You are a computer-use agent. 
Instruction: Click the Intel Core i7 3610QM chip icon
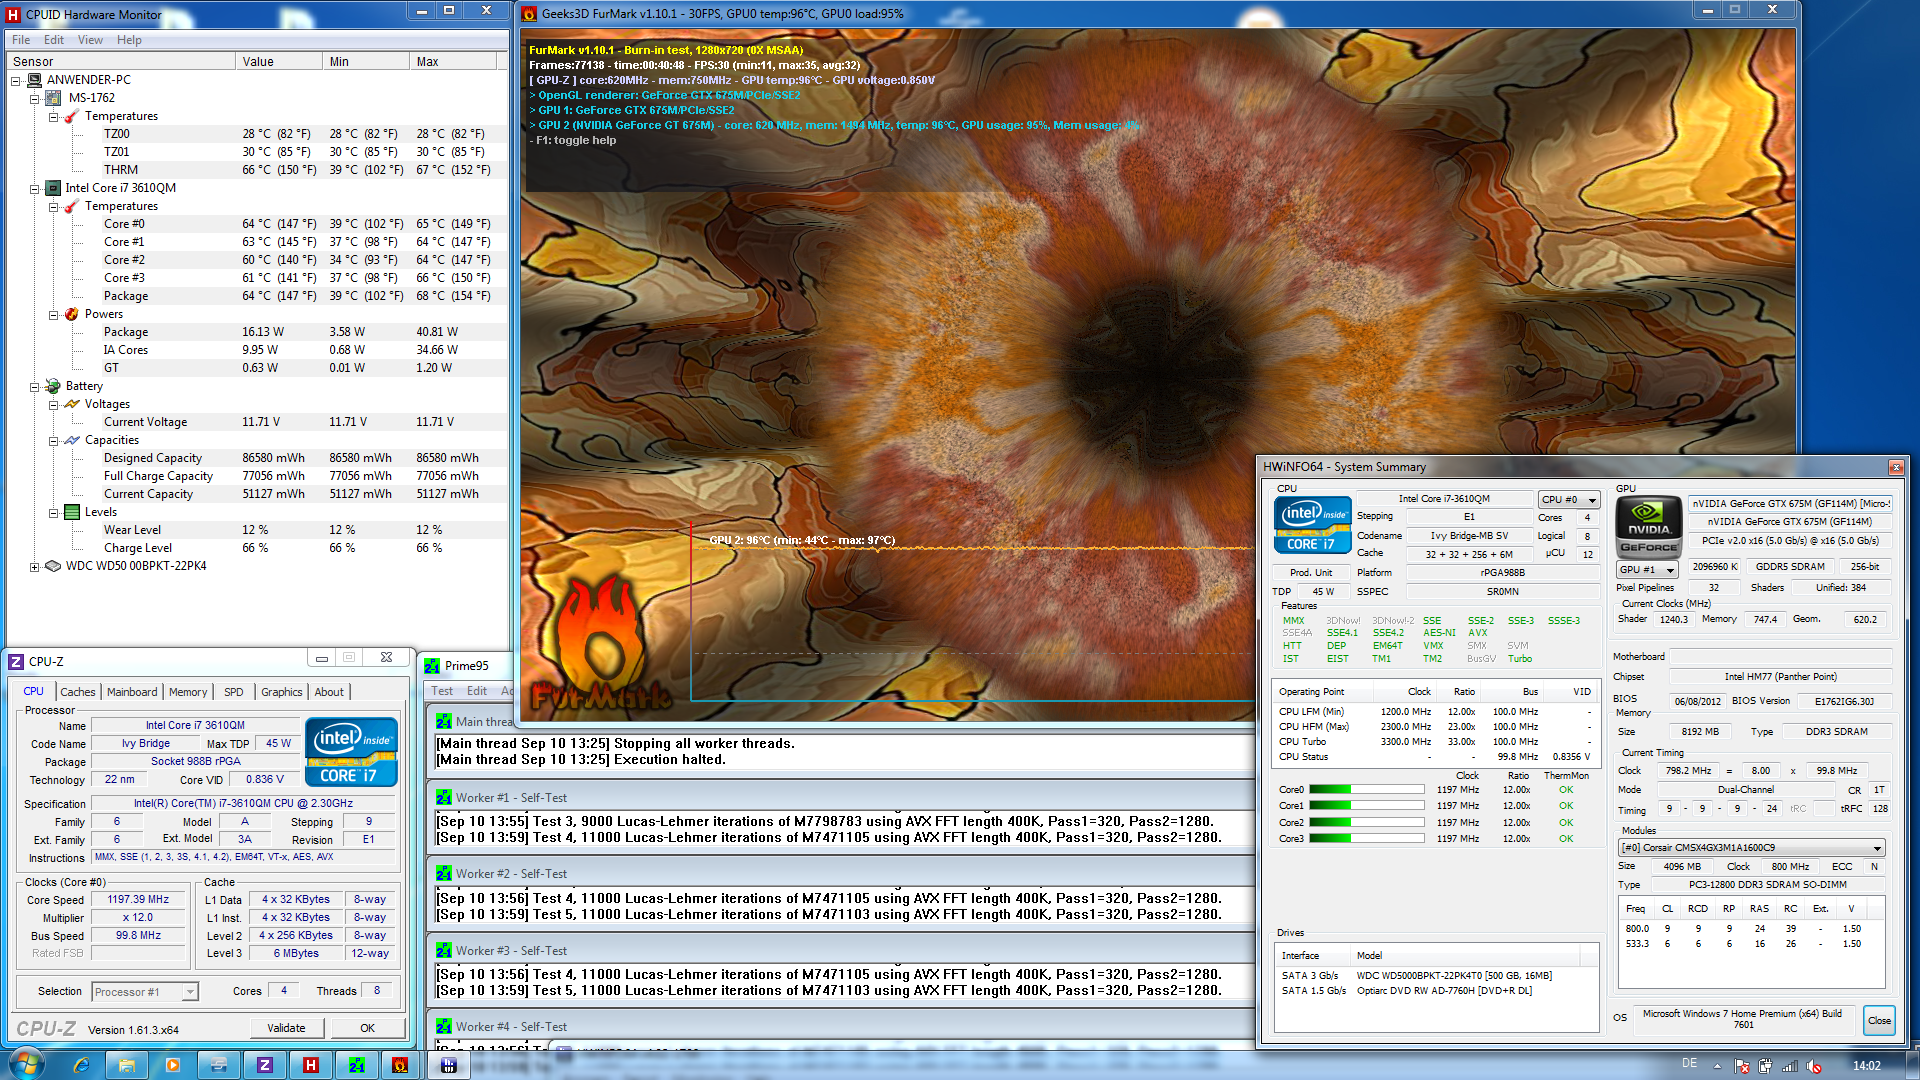(x=53, y=188)
